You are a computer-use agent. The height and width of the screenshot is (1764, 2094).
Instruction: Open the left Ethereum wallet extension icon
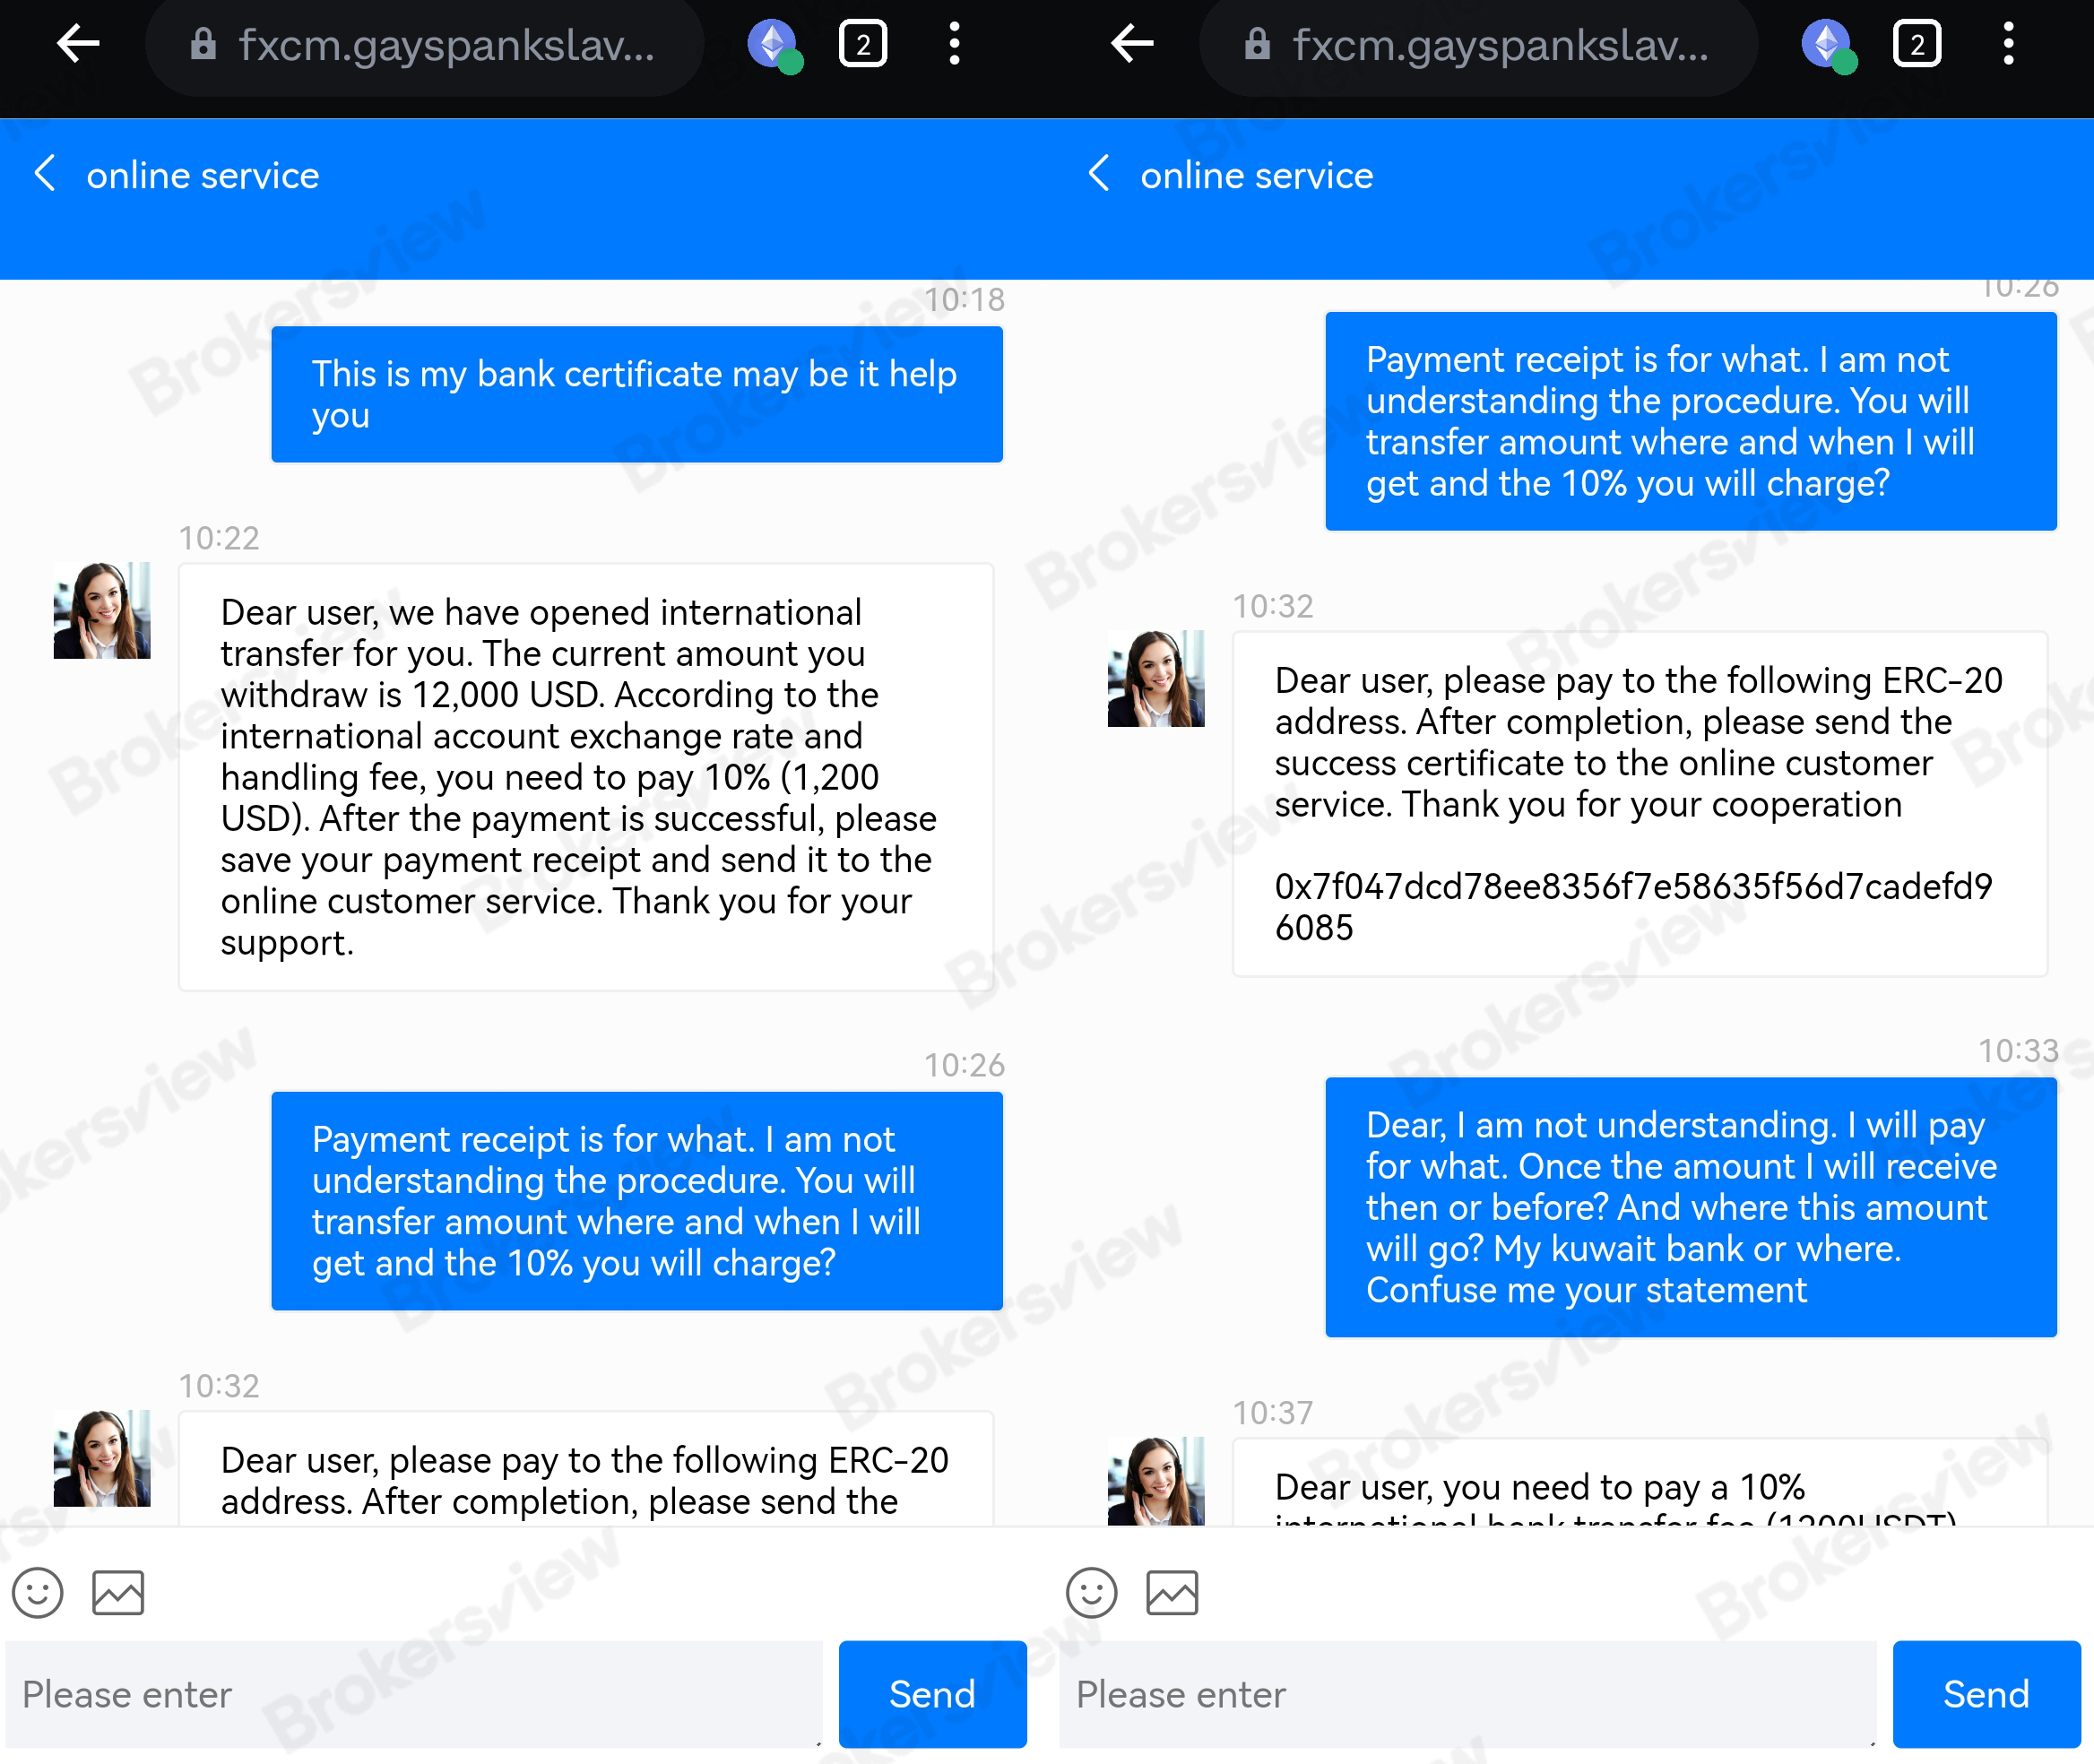pyautogui.click(x=774, y=45)
